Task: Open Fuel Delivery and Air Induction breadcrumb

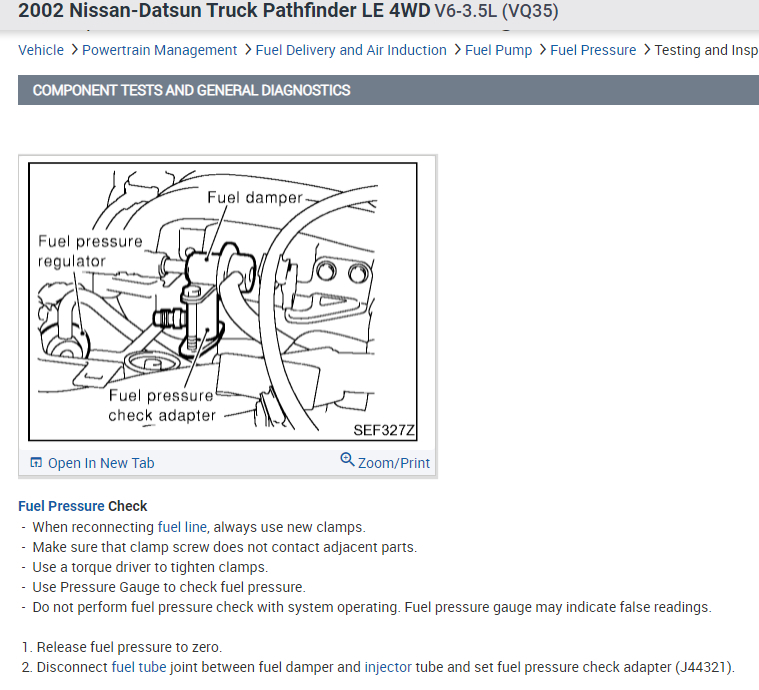Action: click(351, 50)
